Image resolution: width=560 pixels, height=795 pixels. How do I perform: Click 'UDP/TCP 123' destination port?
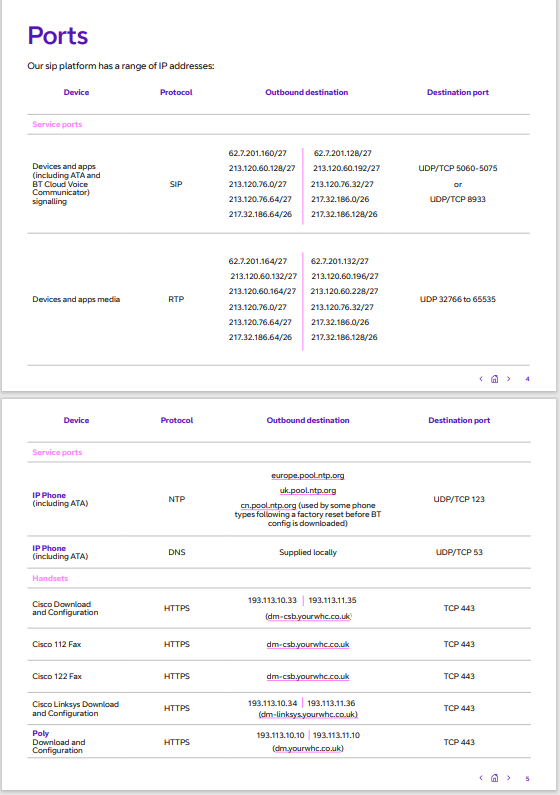[x=459, y=499]
